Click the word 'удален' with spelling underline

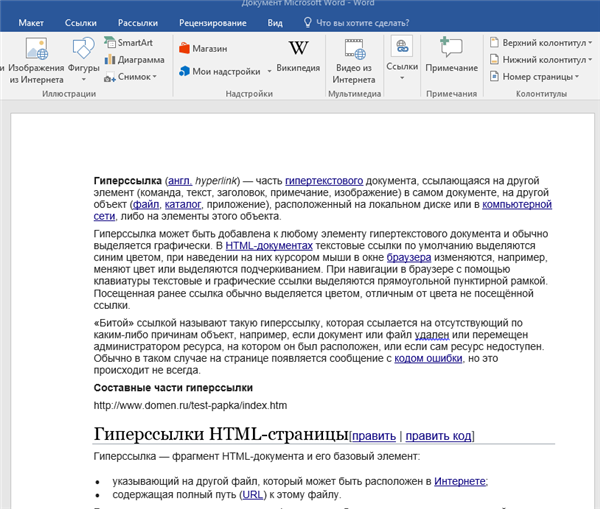click(432, 335)
